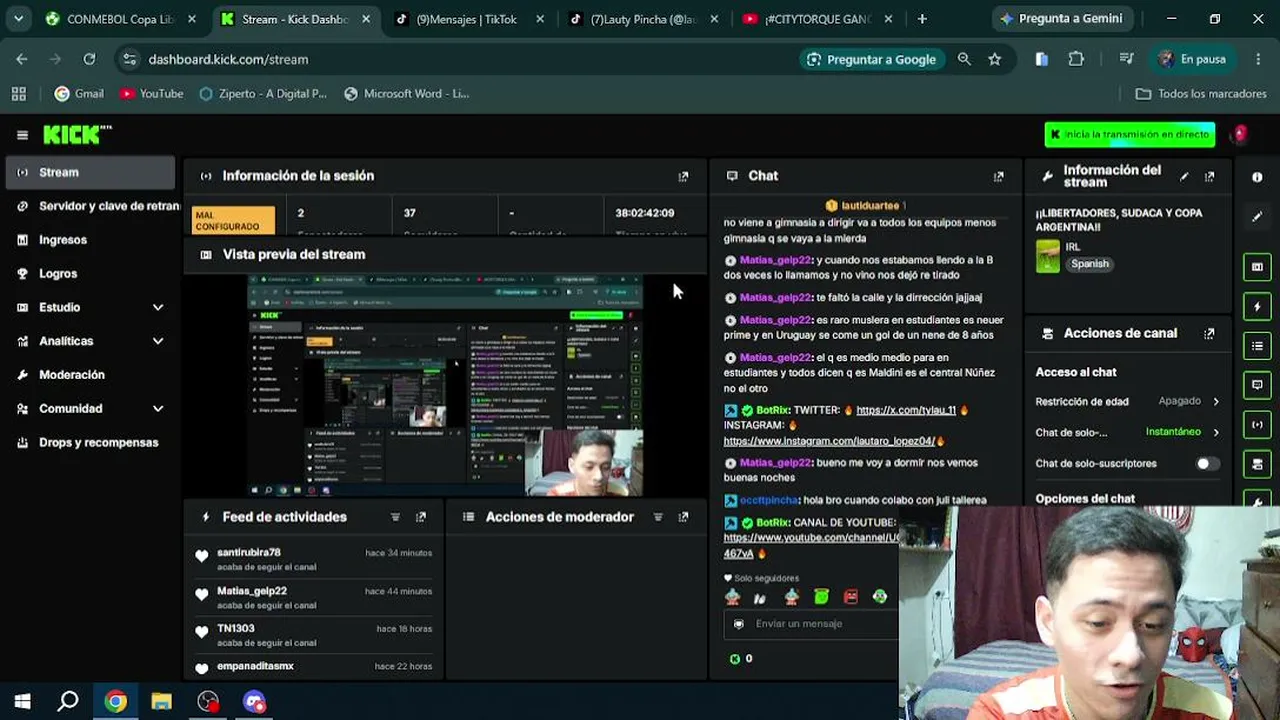Click the Spanish language tag
This screenshot has width=1280, height=720.
click(x=1090, y=264)
